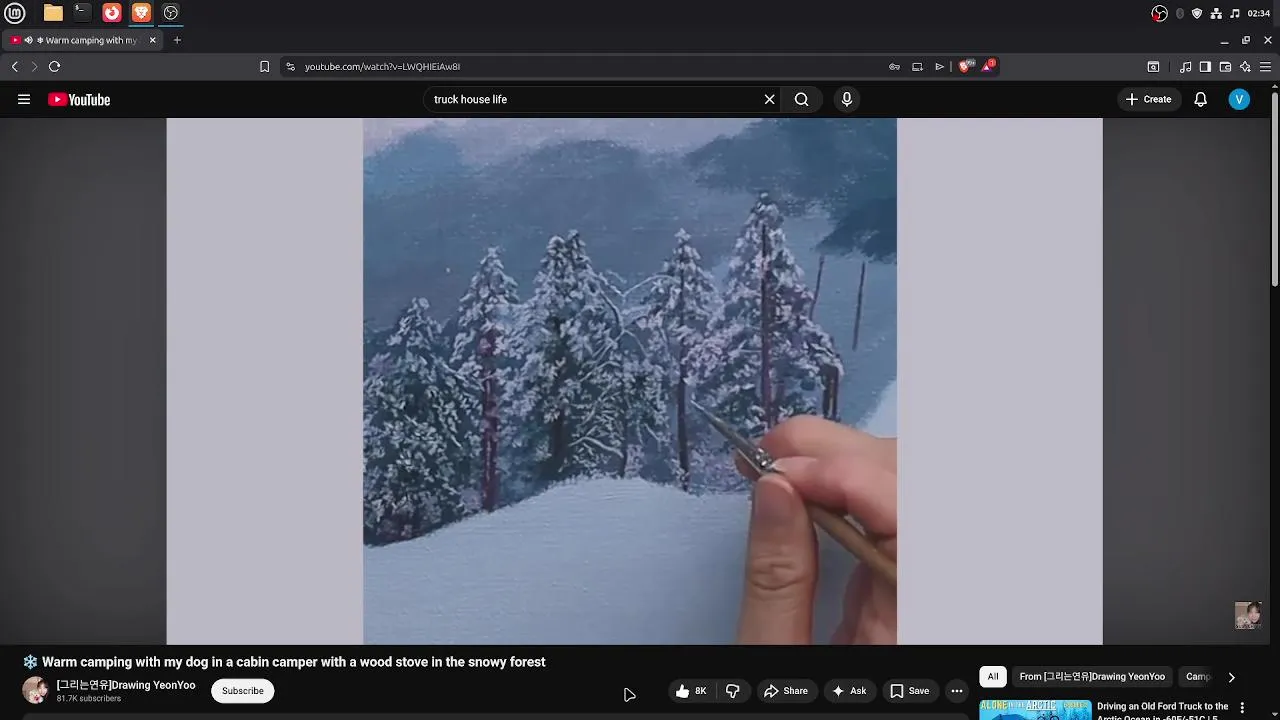Screen dimensions: 1280x720
Task: Open the YouTube guide hamburger menu
Action: pyautogui.click(x=24, y=99)
